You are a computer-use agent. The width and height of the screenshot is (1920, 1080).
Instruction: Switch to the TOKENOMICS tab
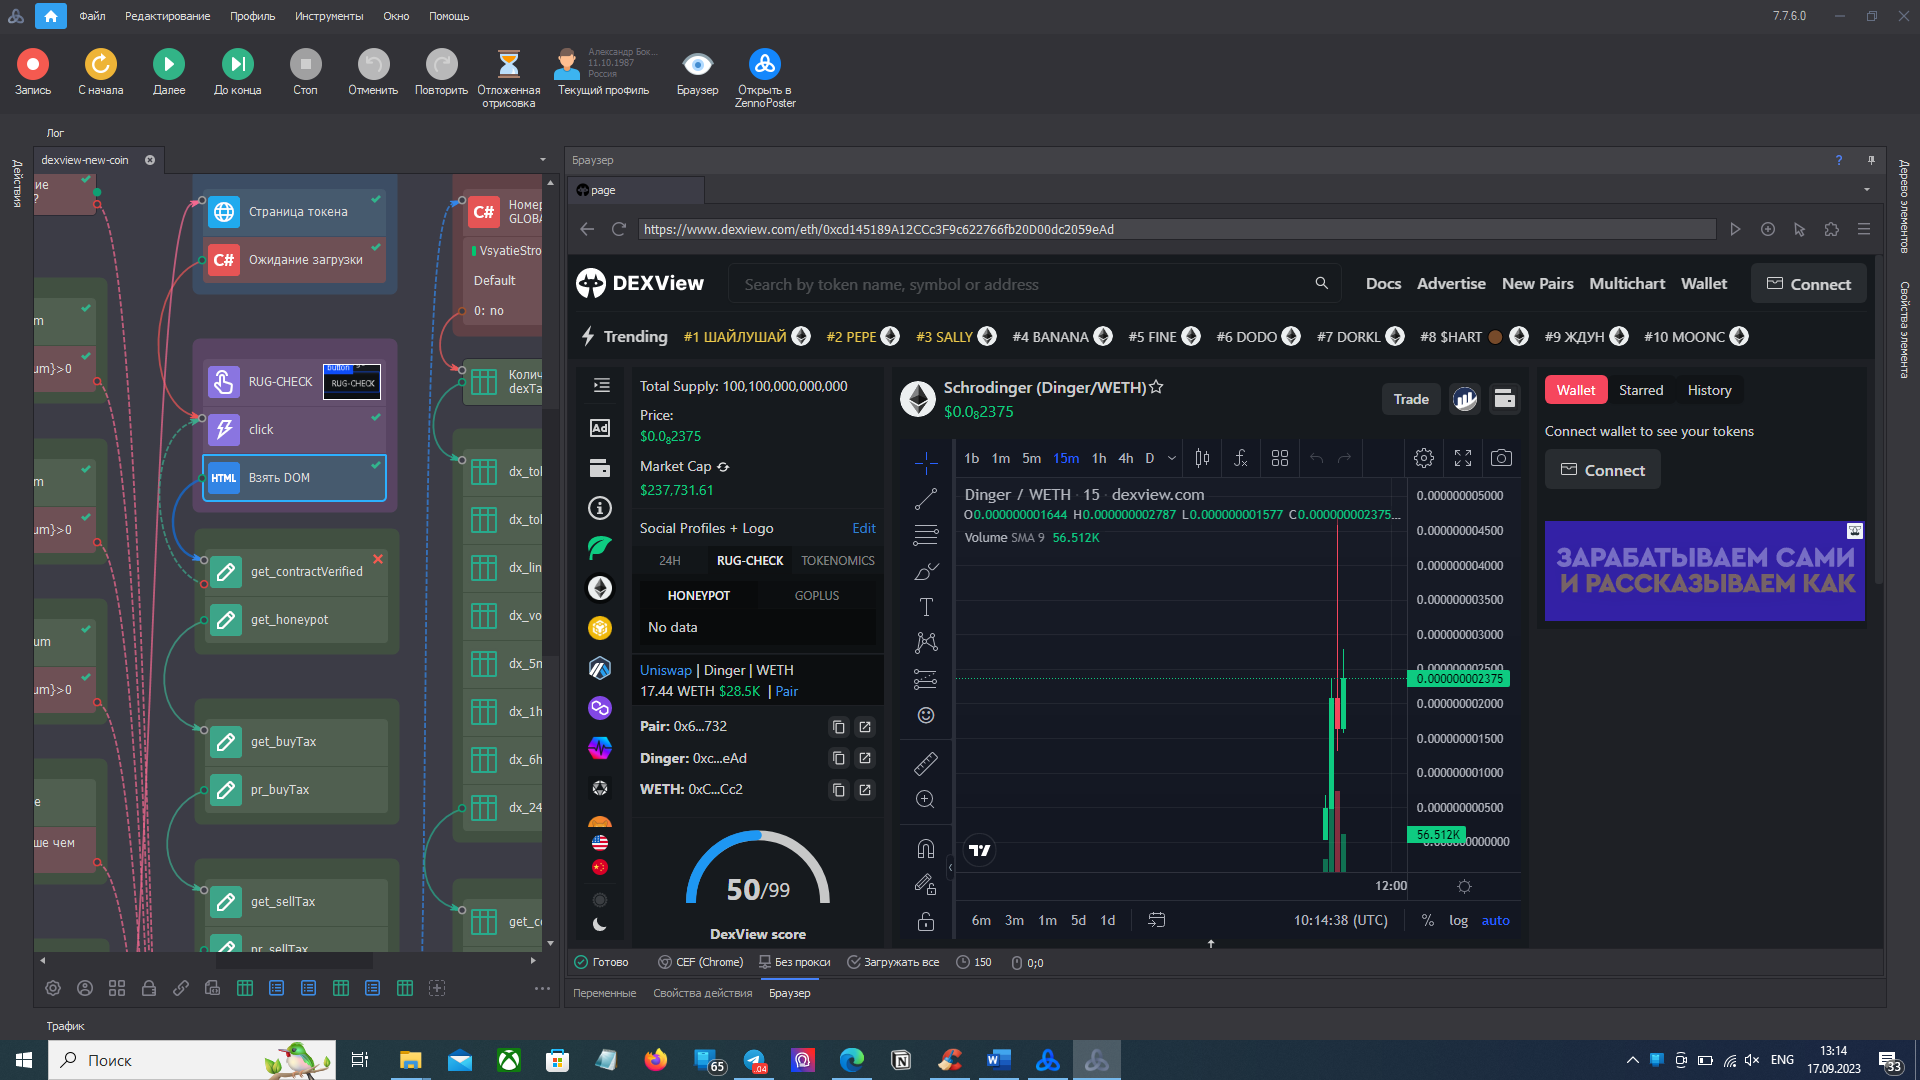pos(837,561)
